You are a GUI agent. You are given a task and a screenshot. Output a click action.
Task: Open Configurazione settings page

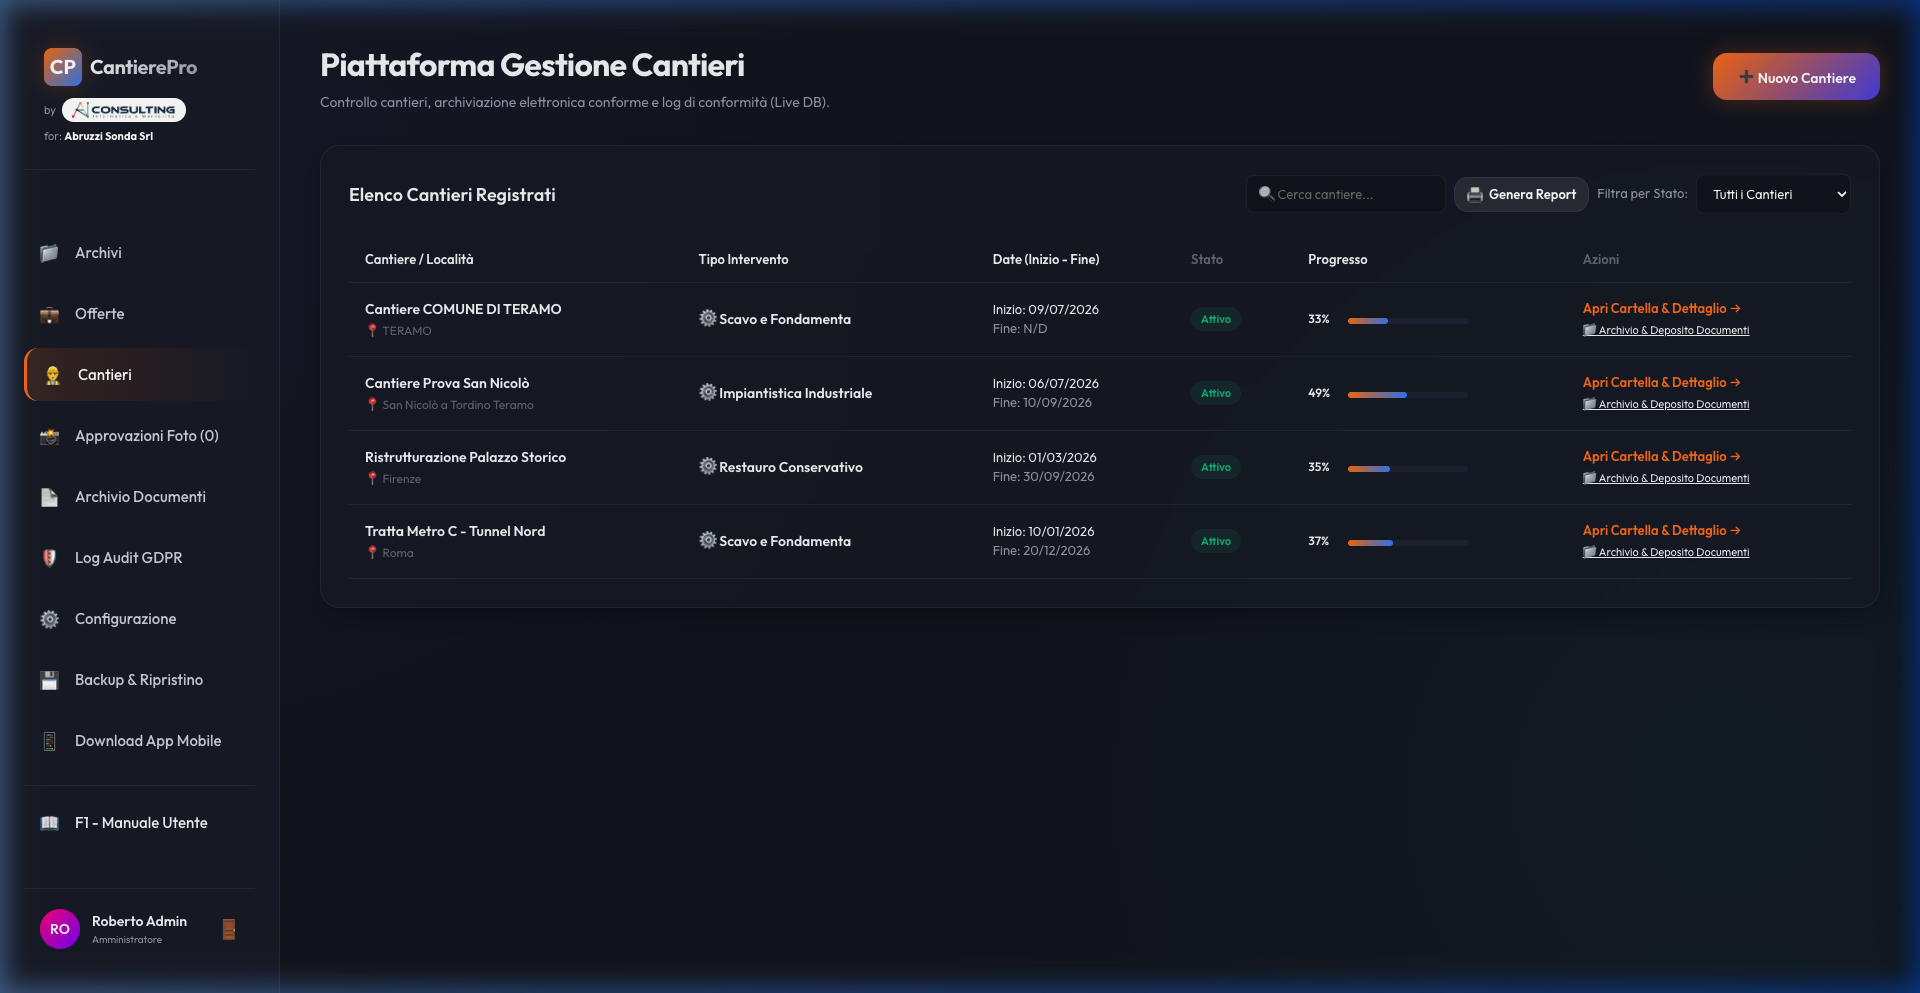(x=140, y=619)
